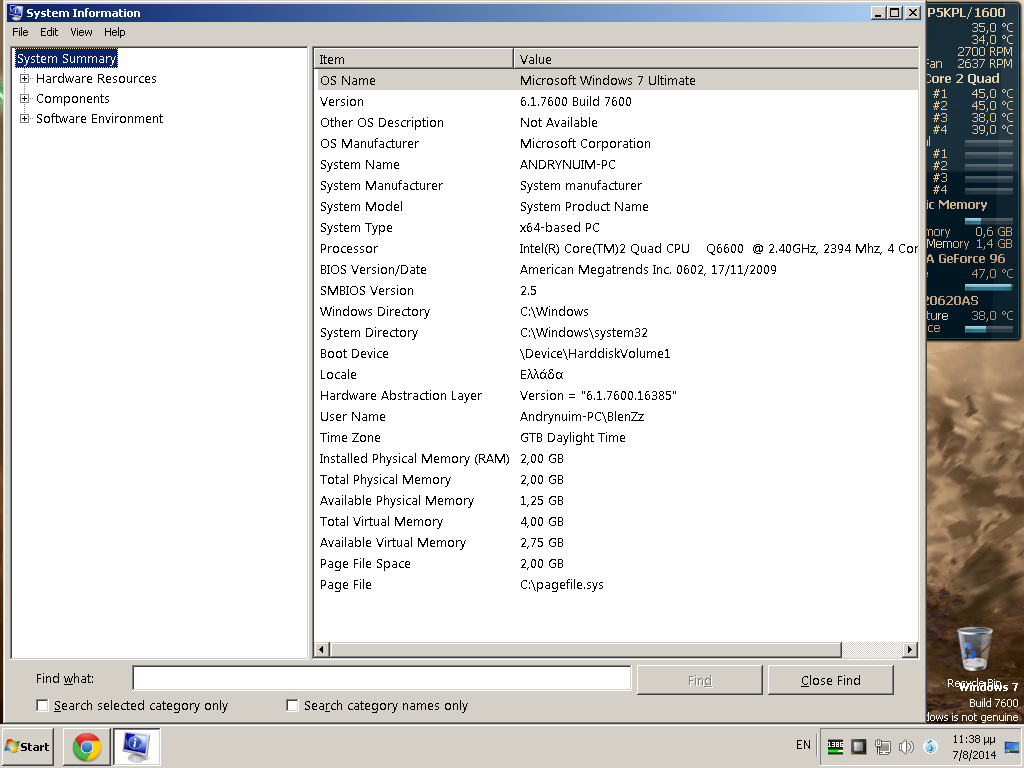Click the value 6.1.7600 Build 7600
Screen dimensions: 1024x768
(x=575, y=101)
